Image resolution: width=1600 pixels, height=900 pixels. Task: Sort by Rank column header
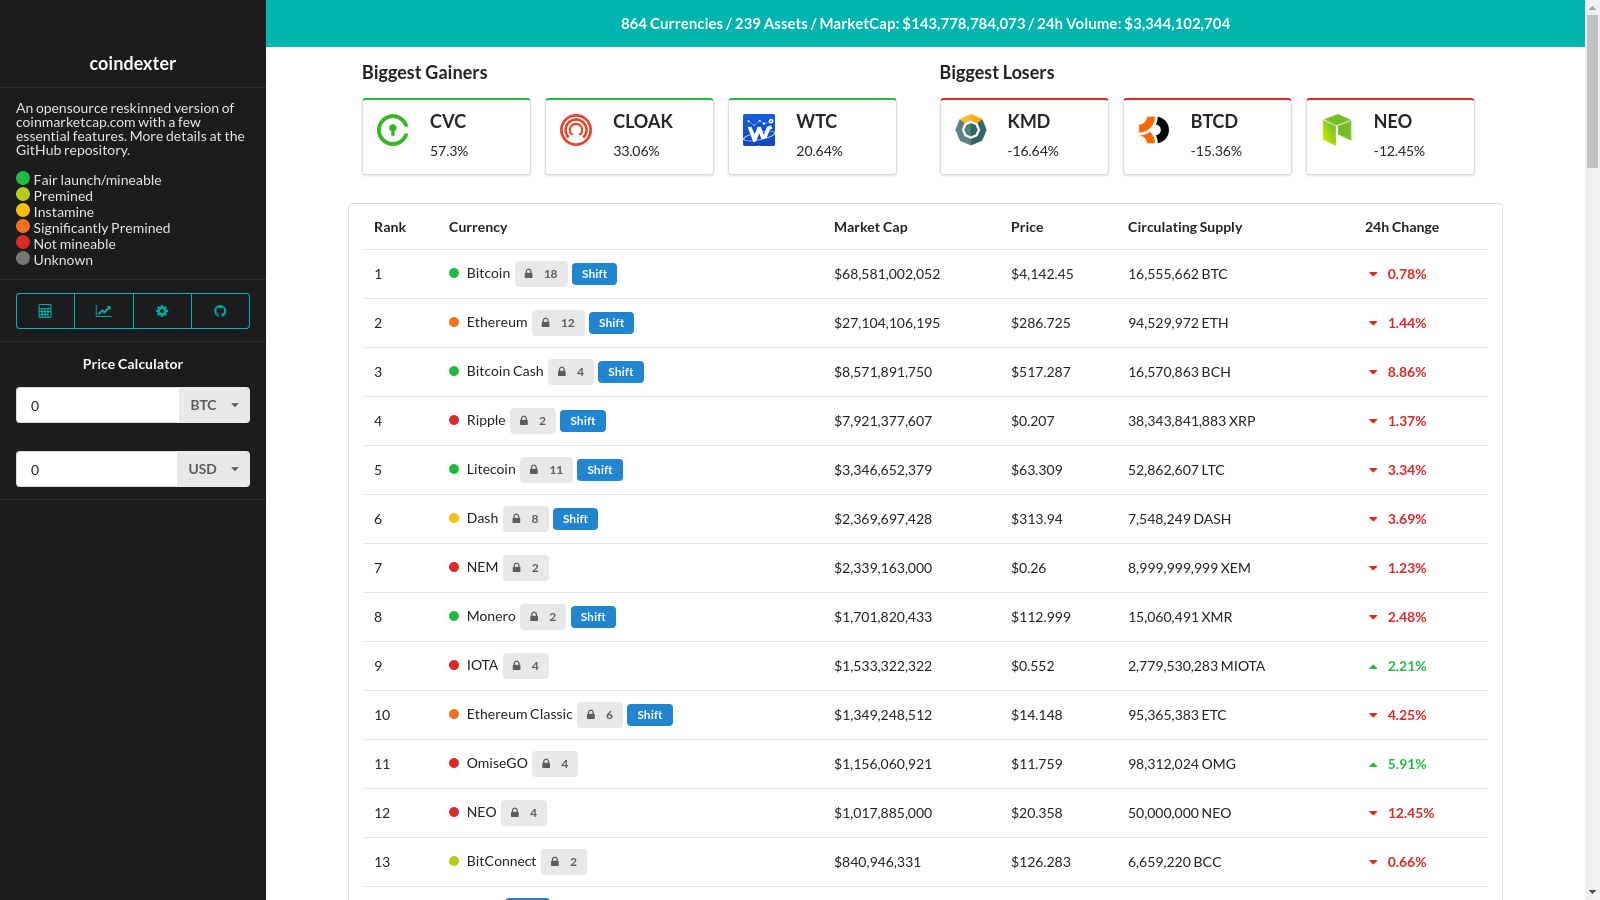(390, 227)
